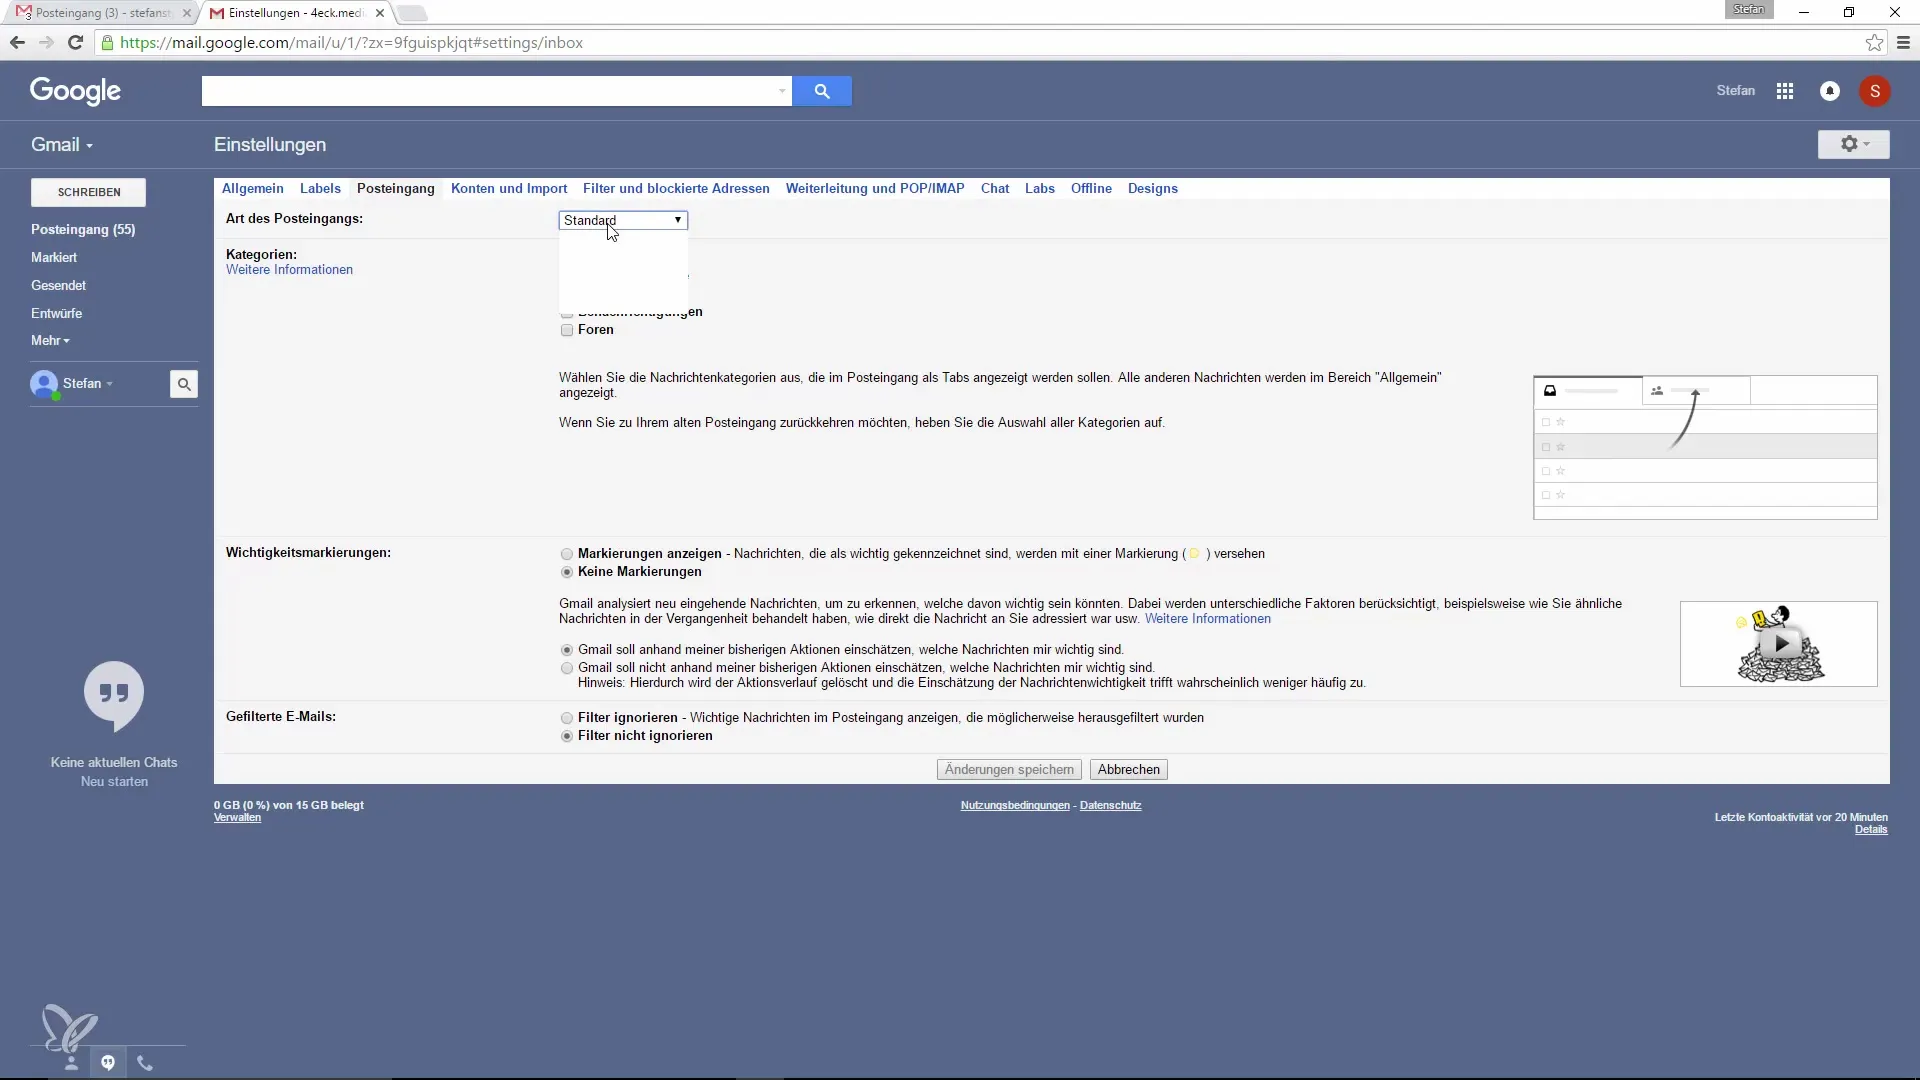Image resolution: width=1920 pixels, height=1080 pixels.
Task: Click the blue search button
Action: coord(821,91)
